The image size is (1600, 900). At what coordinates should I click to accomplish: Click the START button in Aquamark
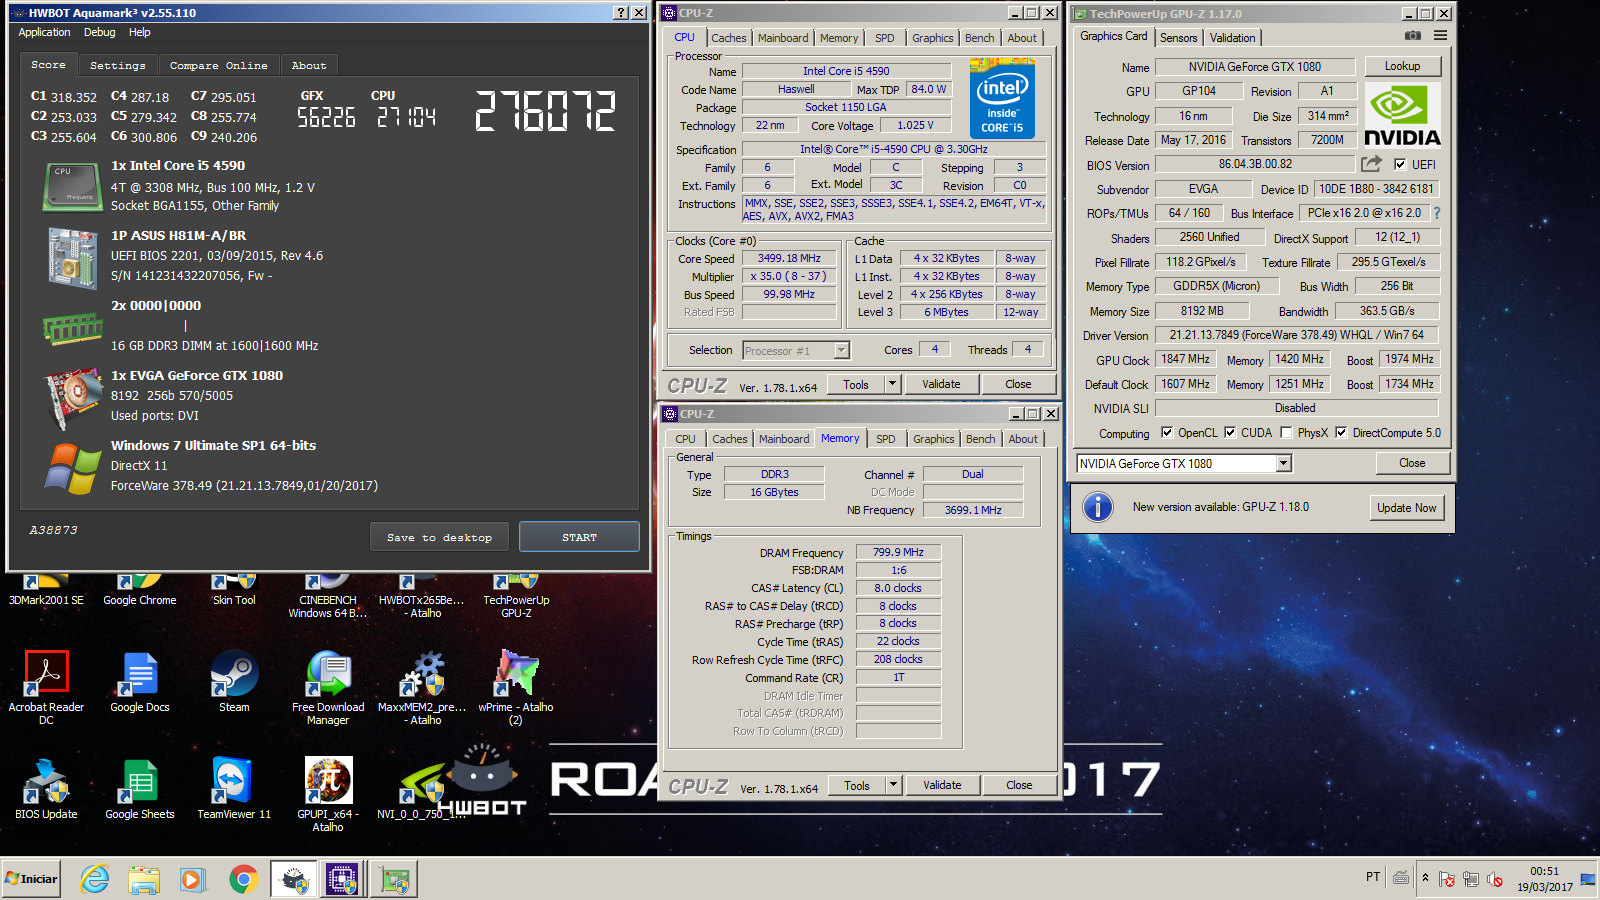pos(579,537)
